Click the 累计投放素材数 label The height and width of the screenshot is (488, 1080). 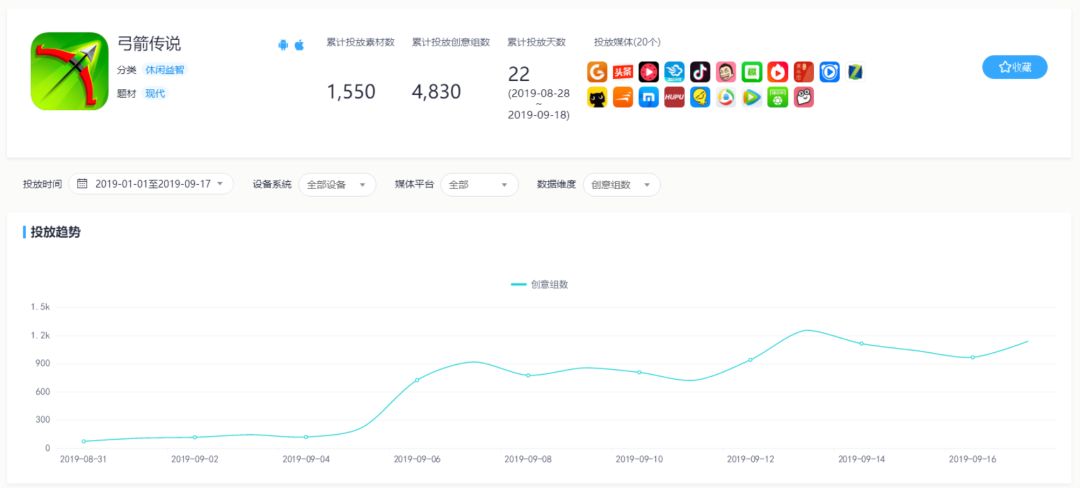click(x=360, y=42)
